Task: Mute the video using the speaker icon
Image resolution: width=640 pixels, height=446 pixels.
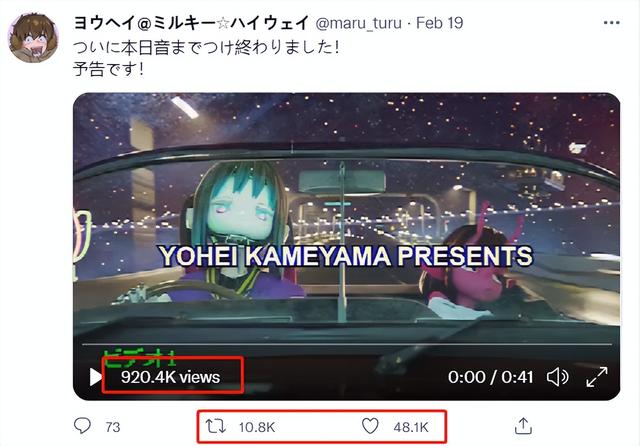Action: [557, 377]
